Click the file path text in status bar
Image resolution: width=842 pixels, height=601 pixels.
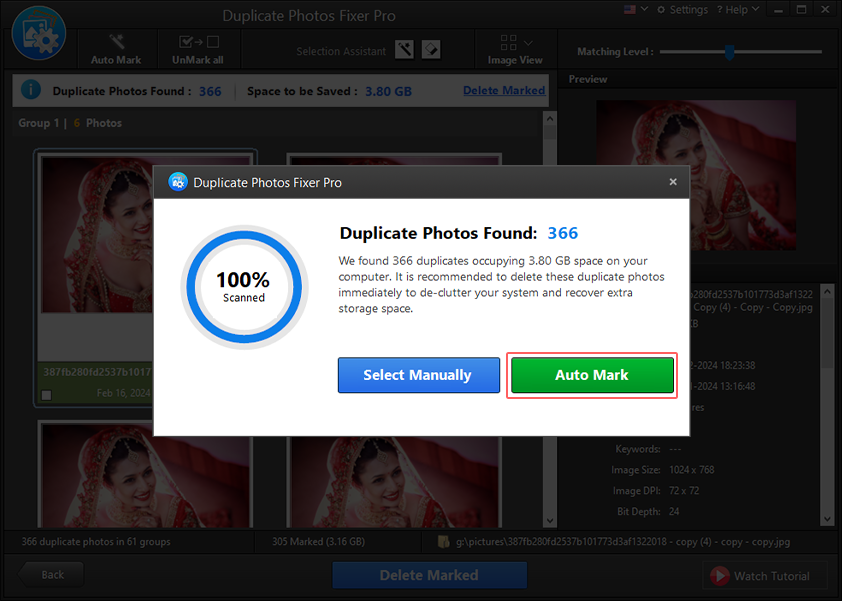[623, 542]
